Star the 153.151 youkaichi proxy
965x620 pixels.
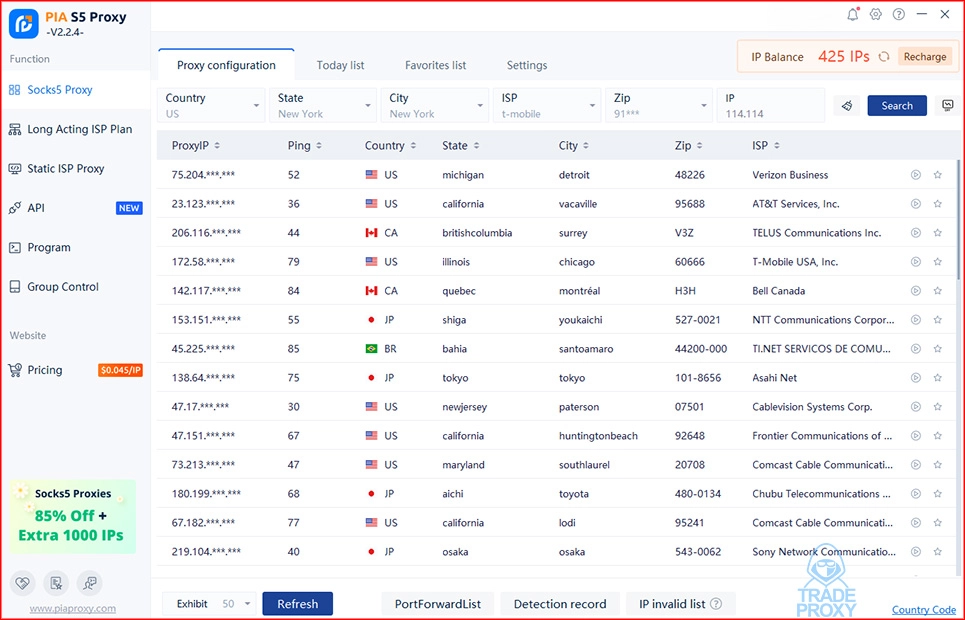[937, 320]
